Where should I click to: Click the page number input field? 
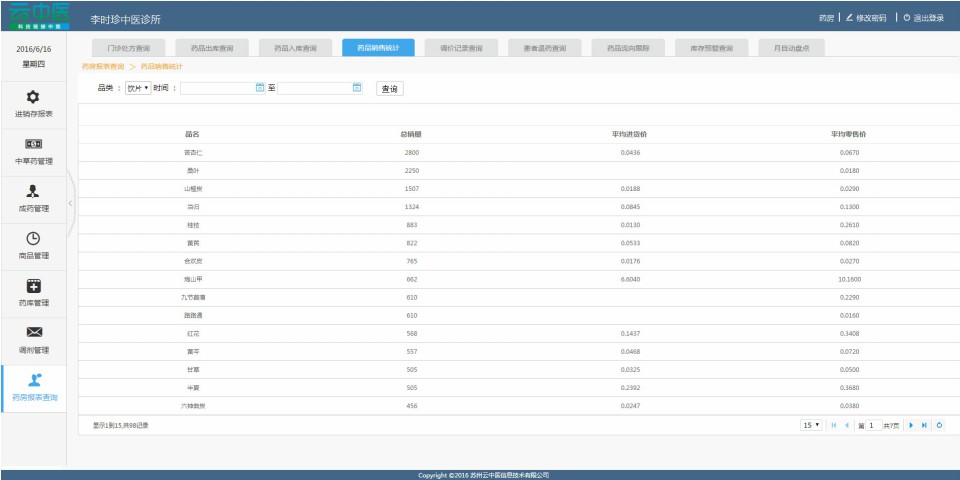(872, 425)
